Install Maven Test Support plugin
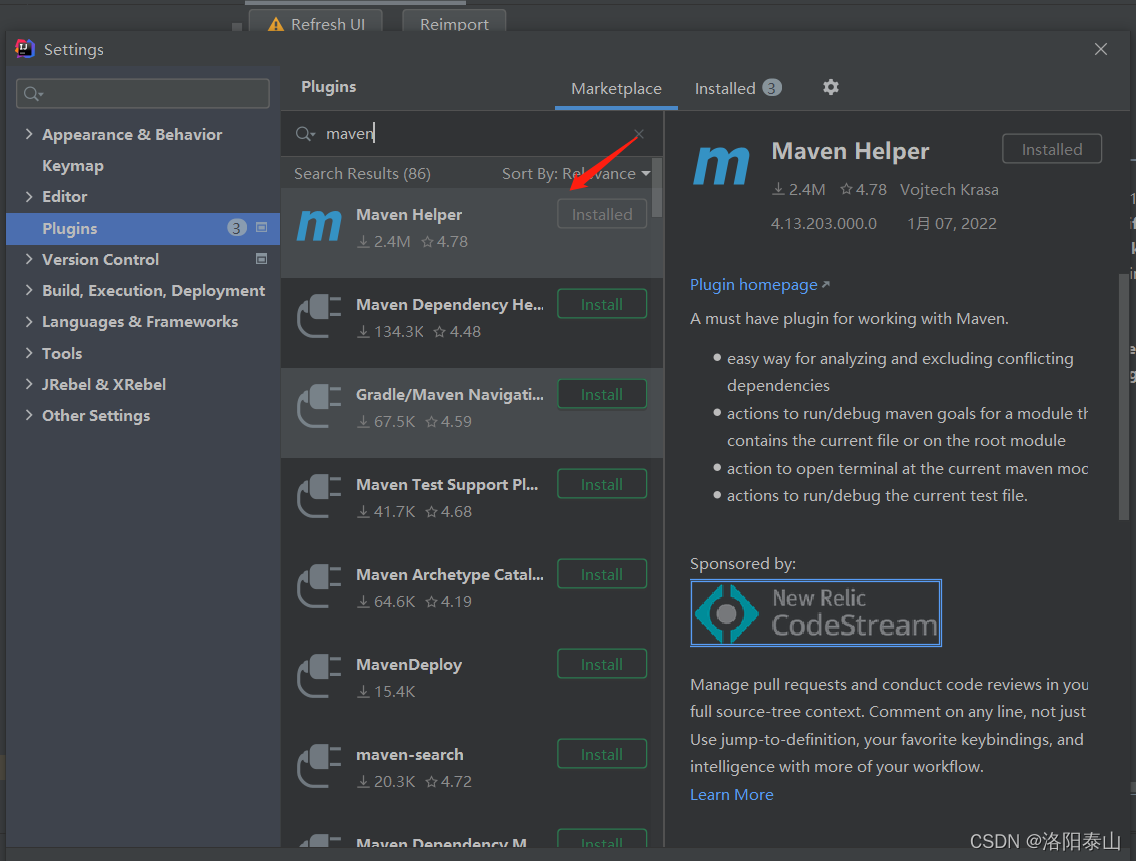The width and height of the screenshot is (1136, 861). pos(601,484)
